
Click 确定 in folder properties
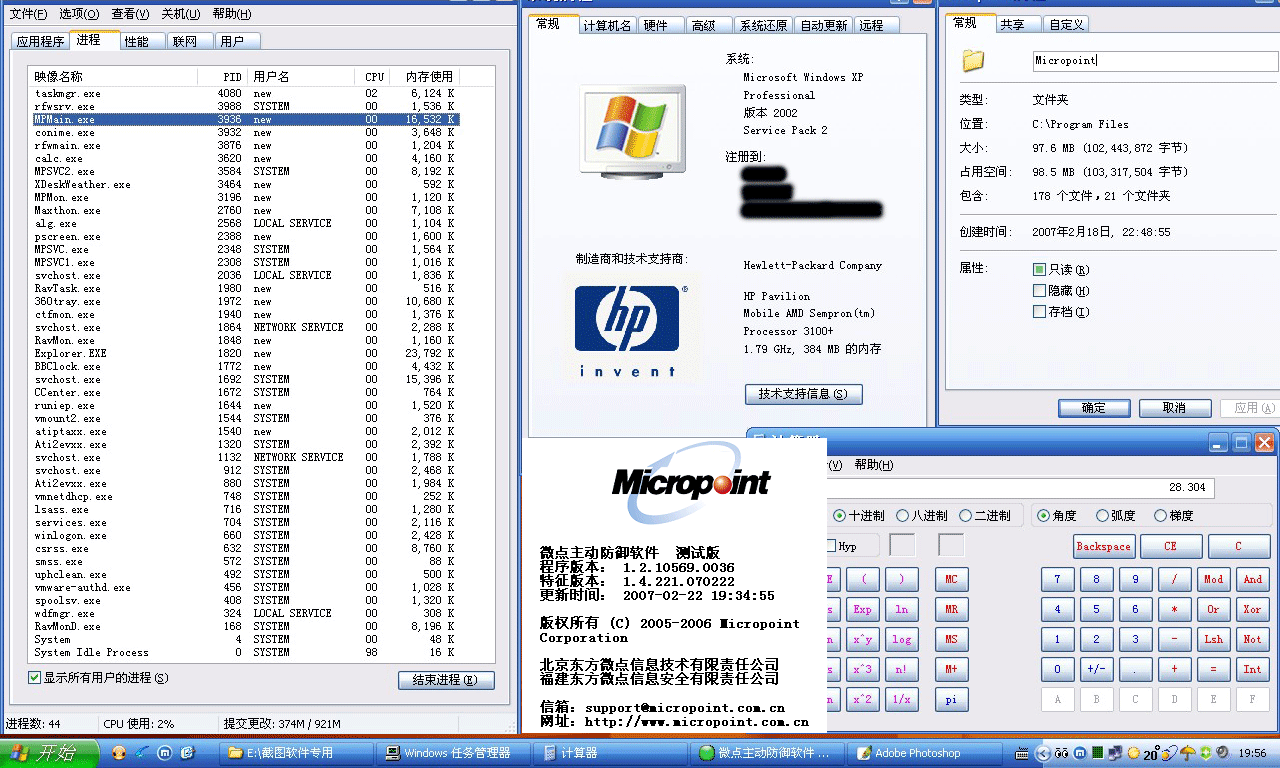point(1094,408)
